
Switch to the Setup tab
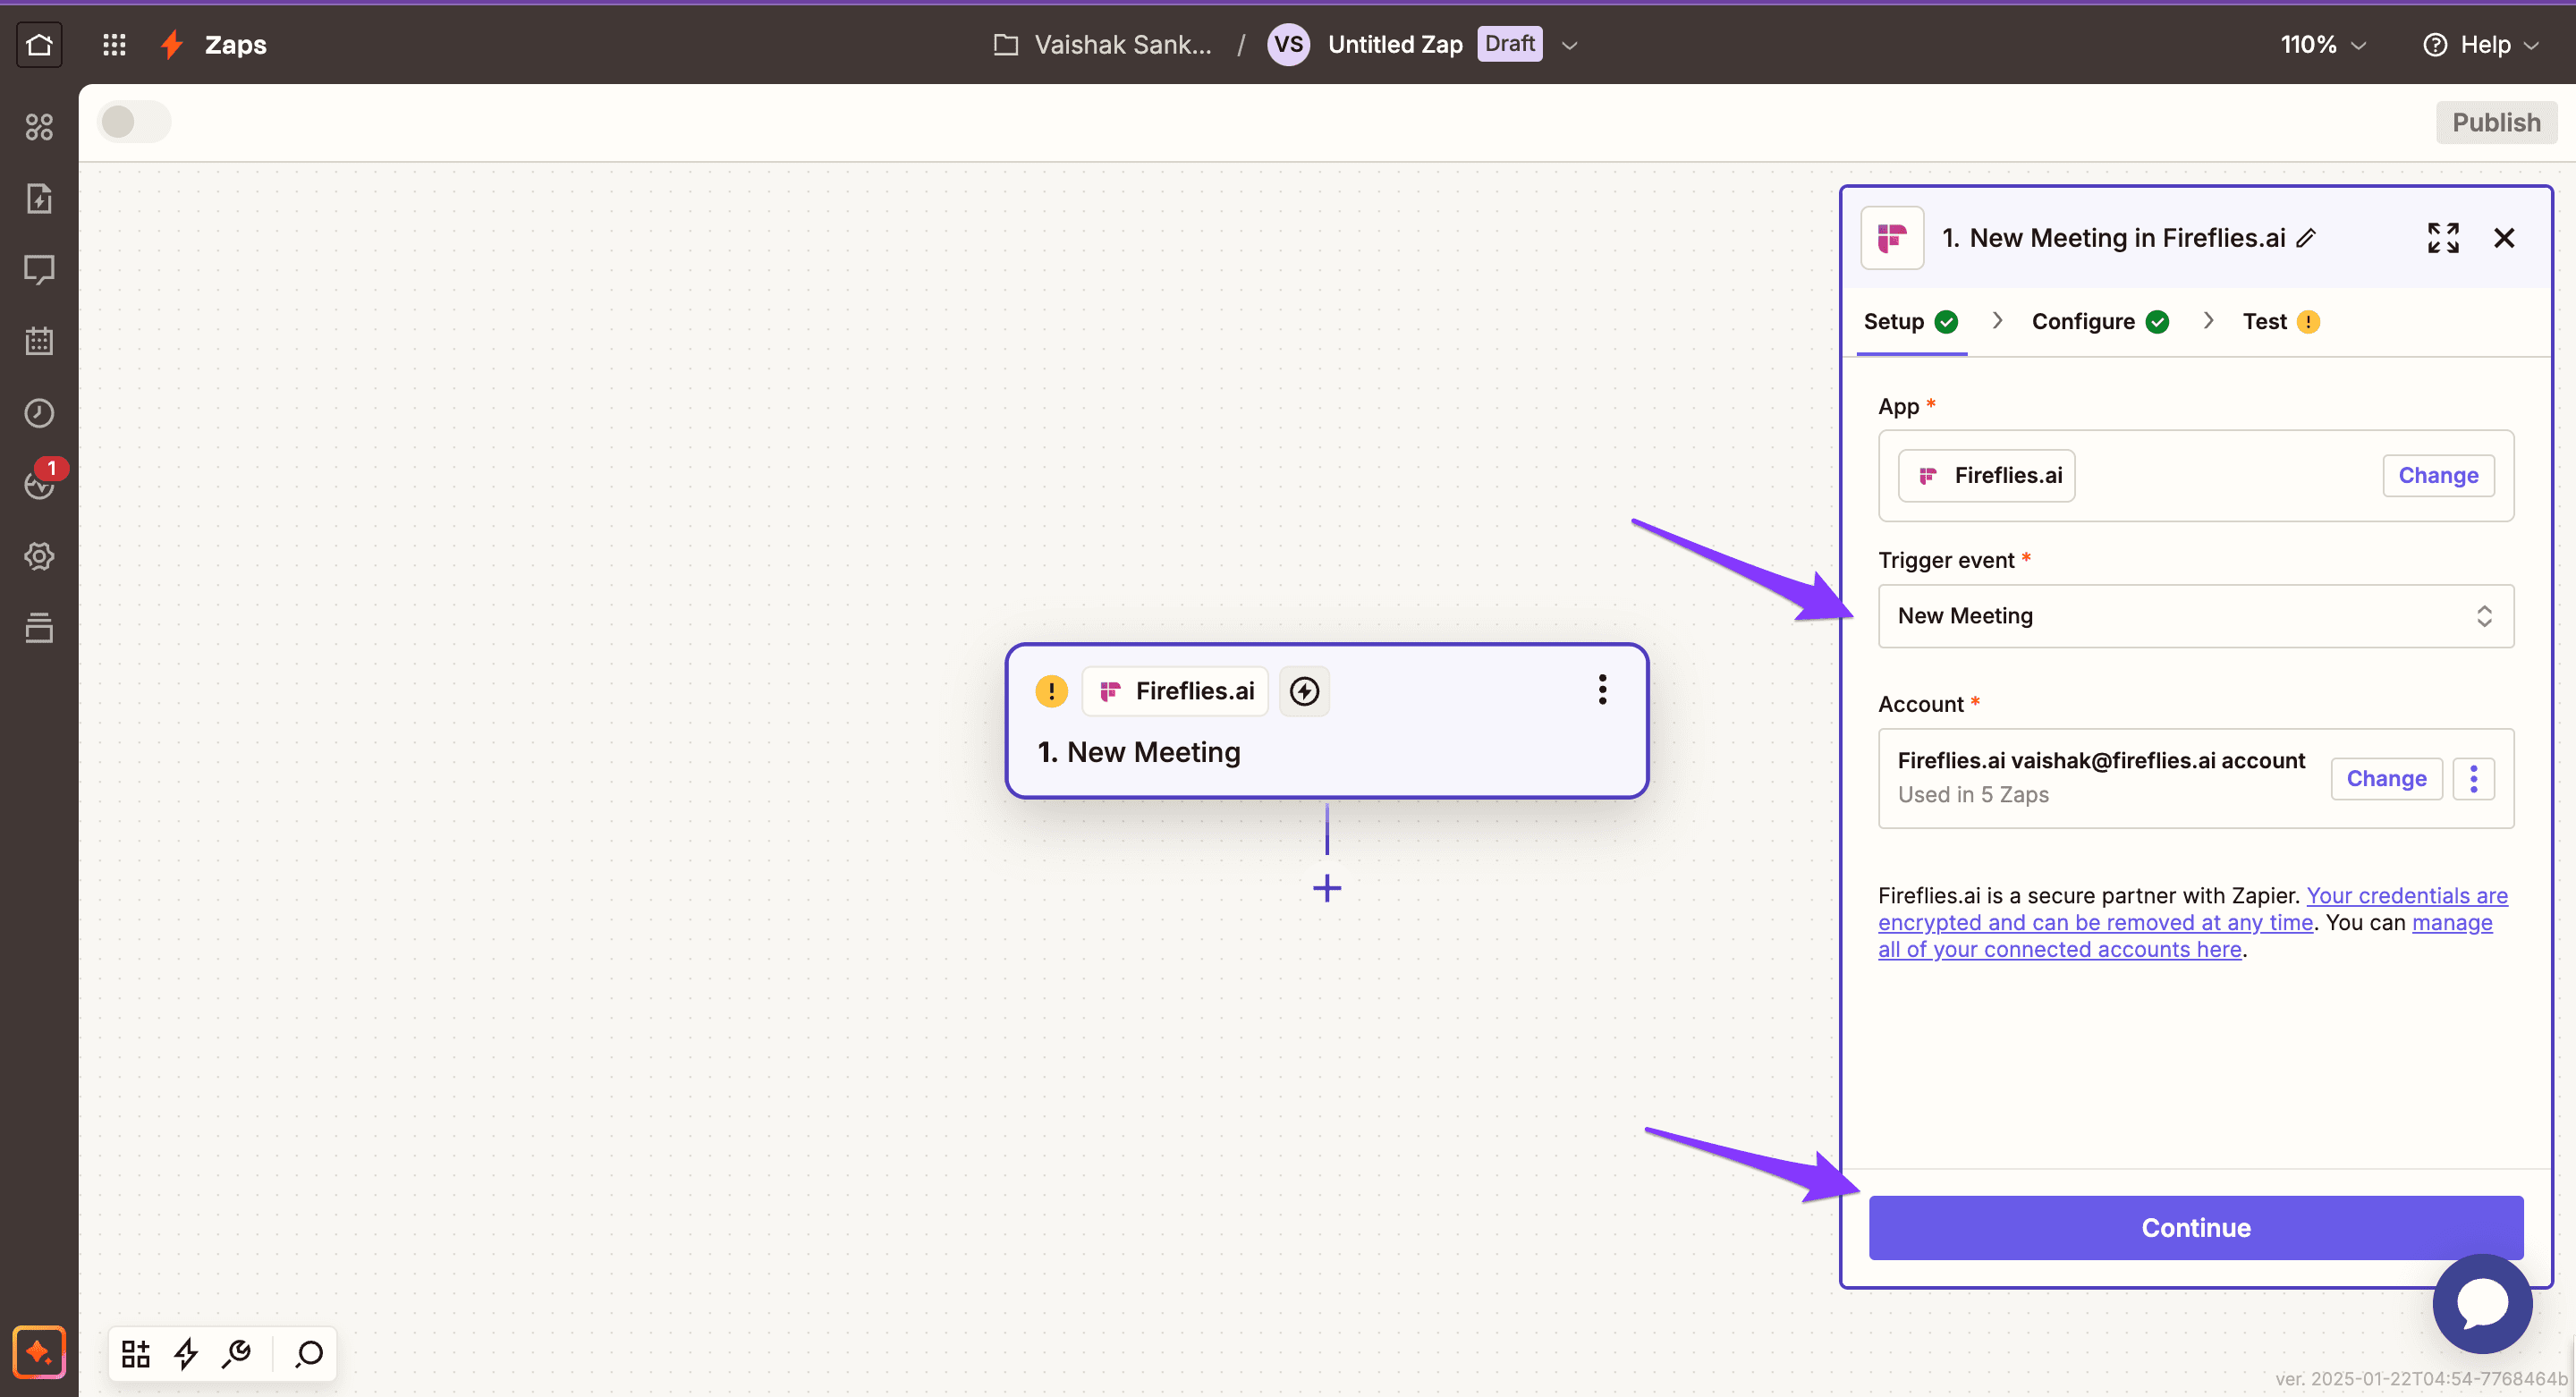pos(1910,321)
